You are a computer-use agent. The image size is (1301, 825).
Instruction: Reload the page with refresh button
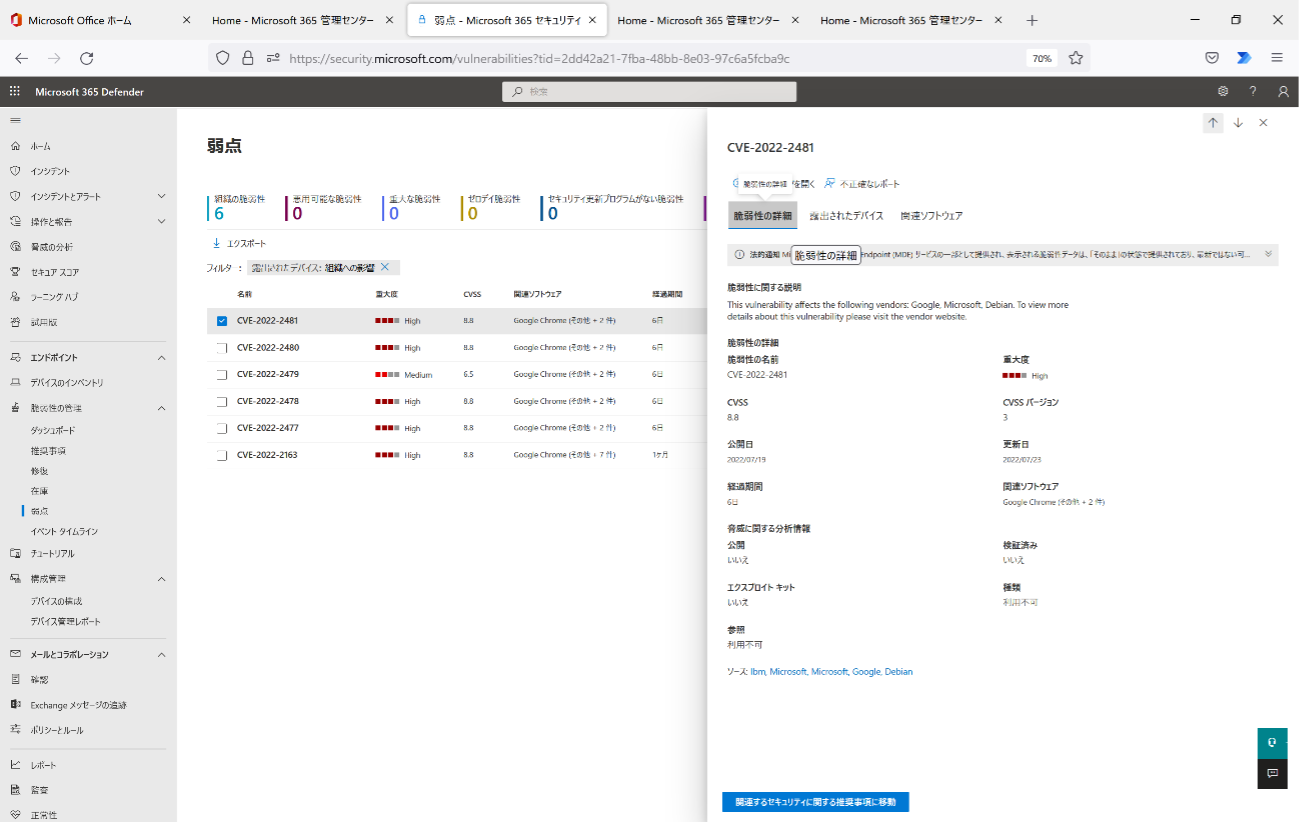coord(85,58)
